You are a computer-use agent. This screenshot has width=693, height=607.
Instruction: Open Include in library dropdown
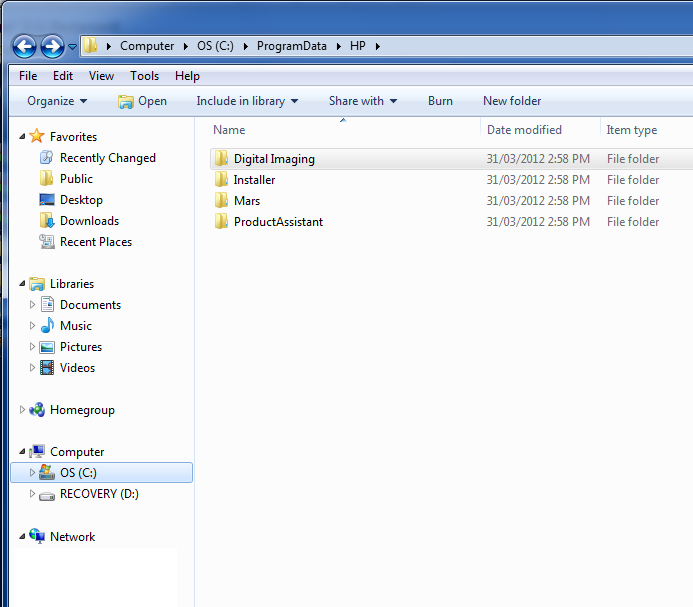coord(247,101)
